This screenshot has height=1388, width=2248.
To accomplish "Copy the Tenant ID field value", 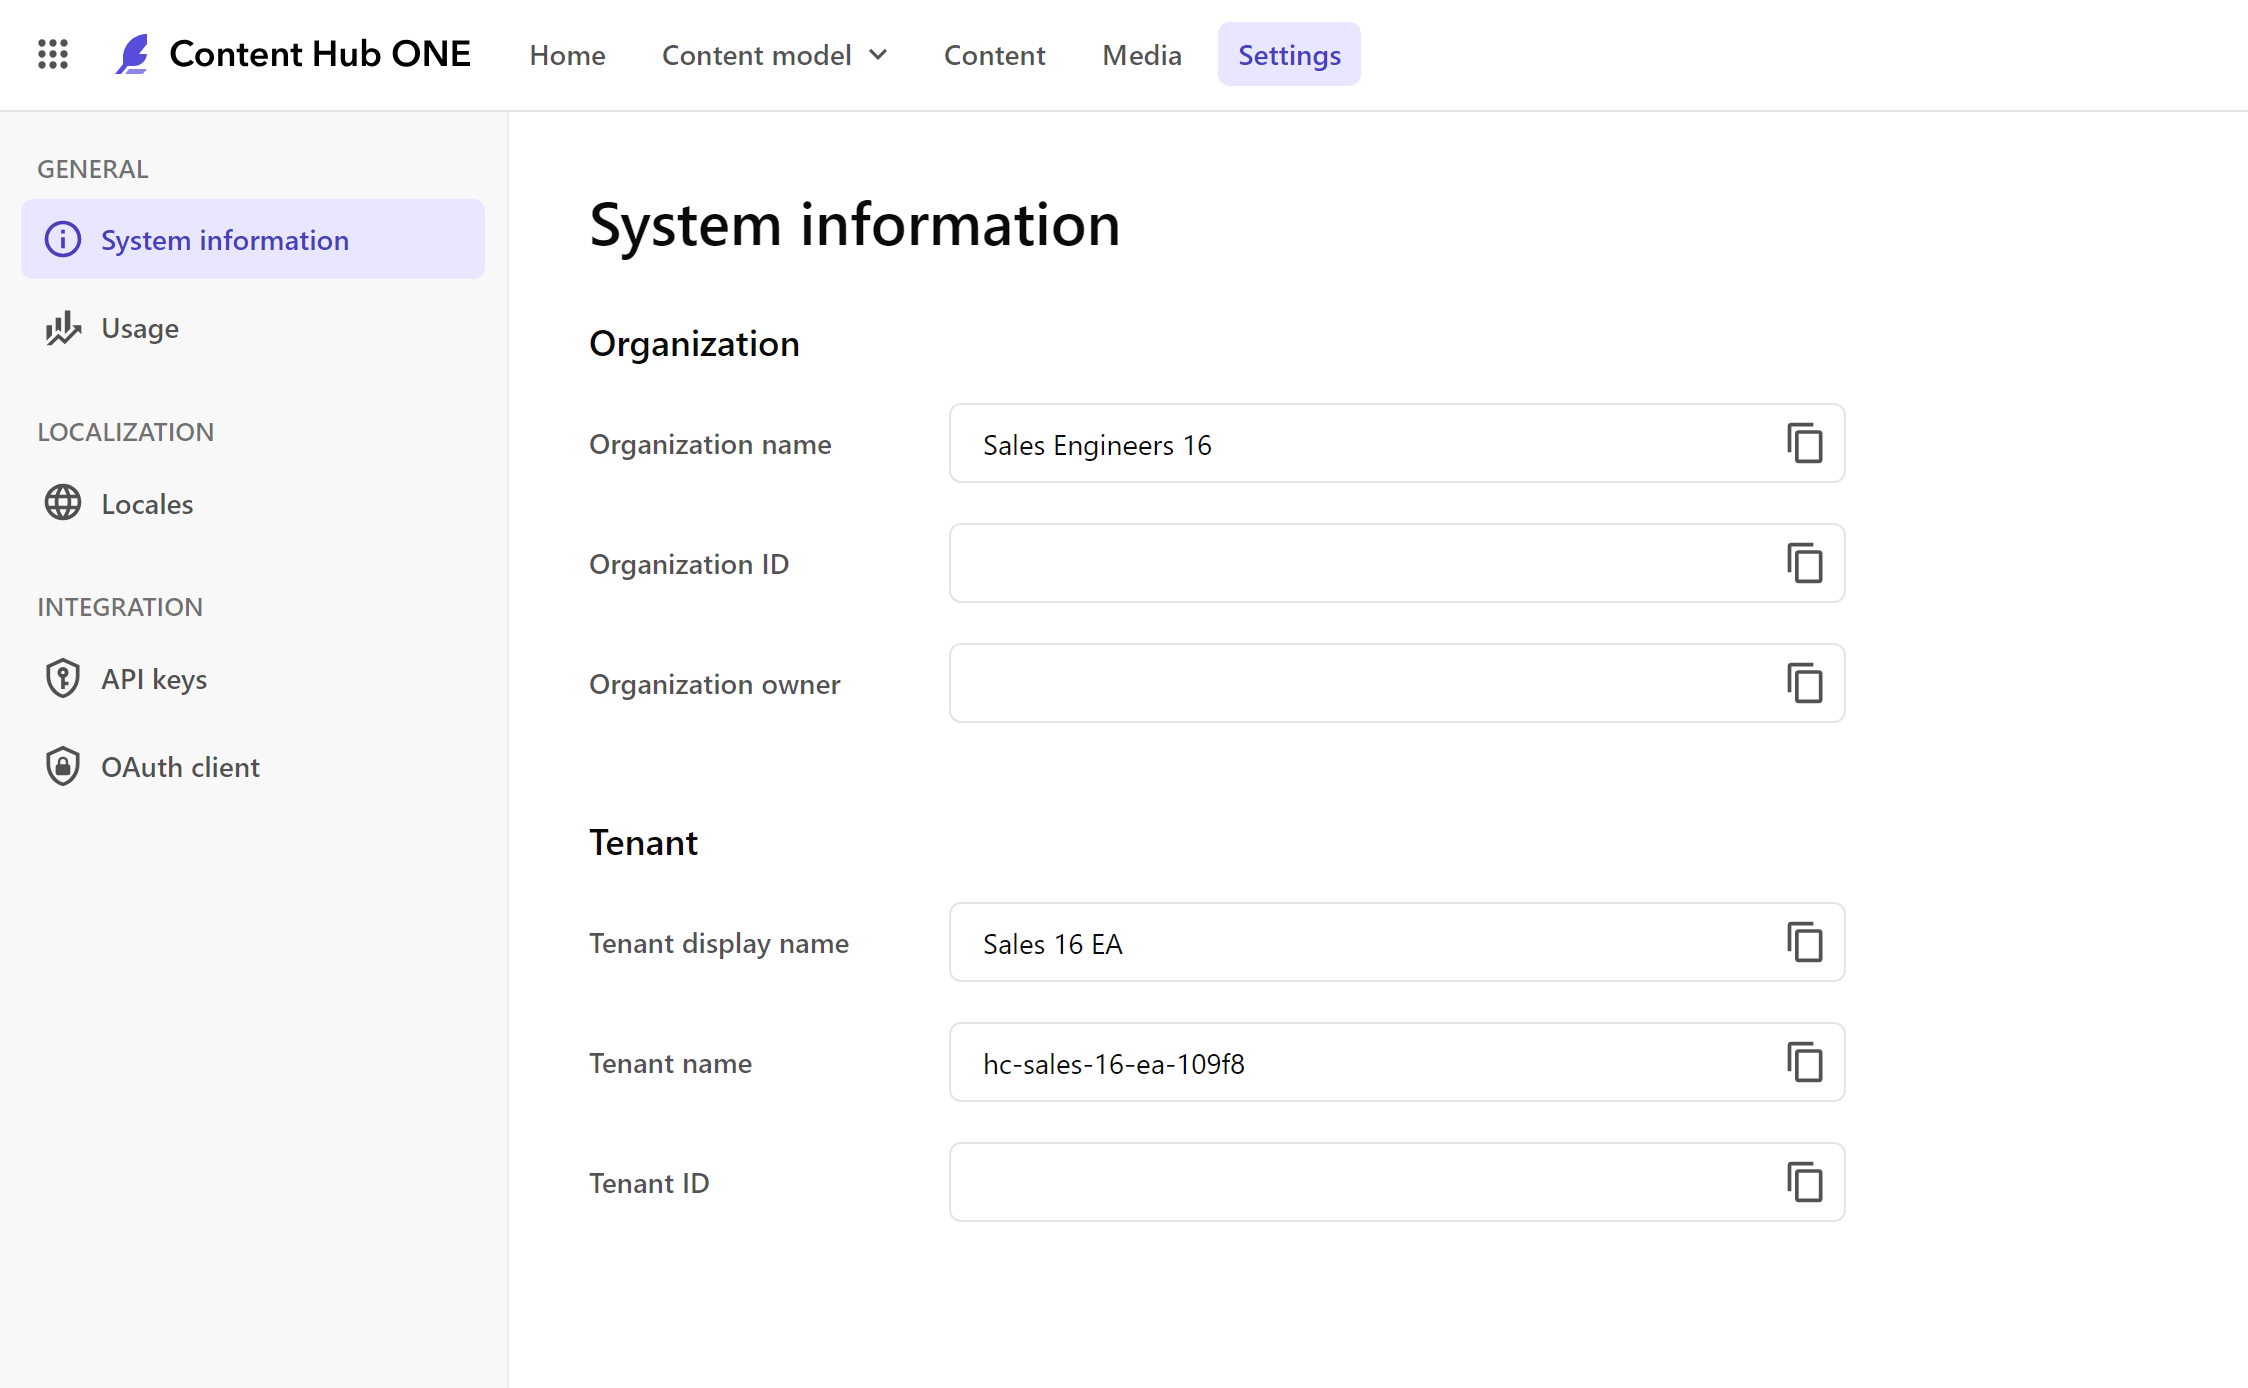I will (1805, 1181).
